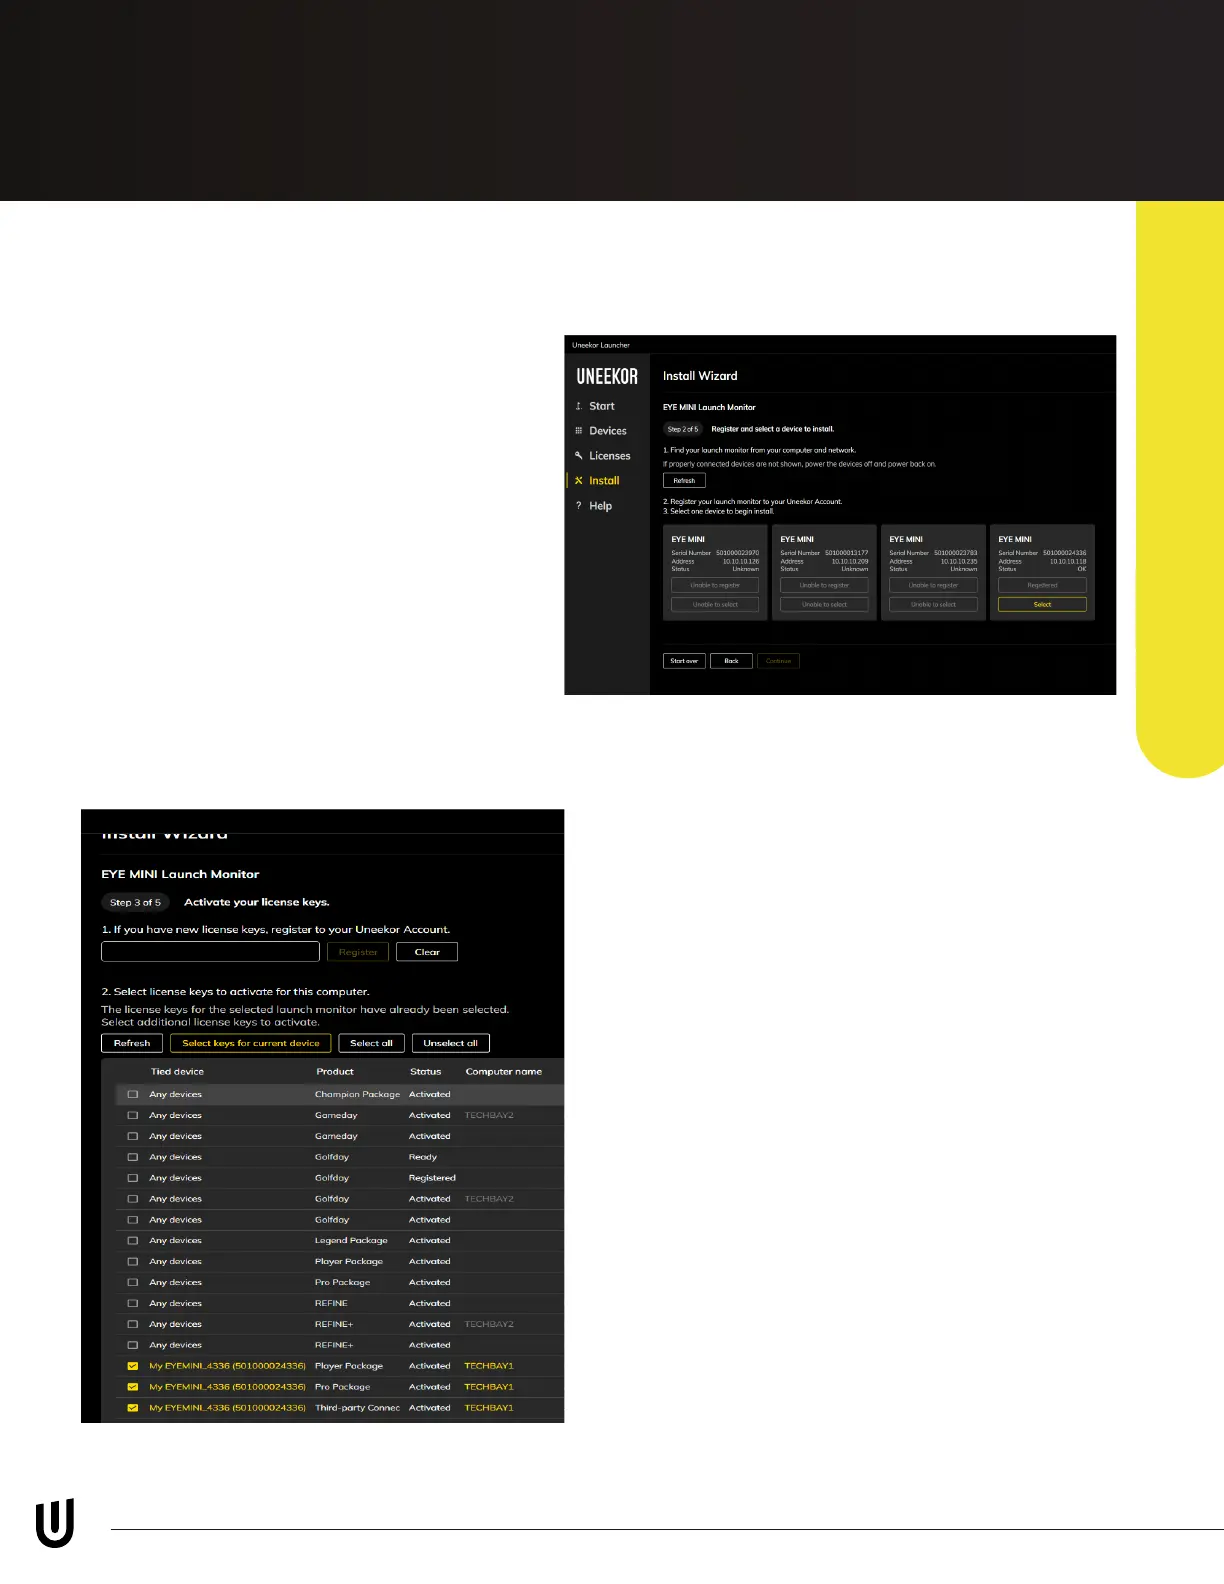The image size is (1224, 1584).
Task: Check the Golfday row with Ready status
Action: [x=132, y=1157]
